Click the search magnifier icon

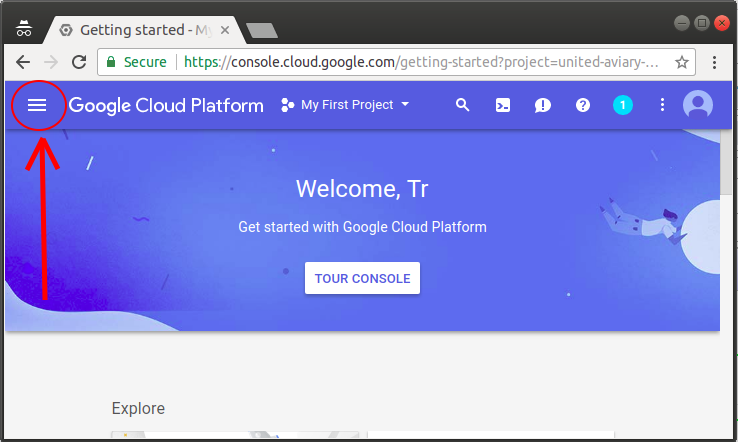tap(462, 105)
